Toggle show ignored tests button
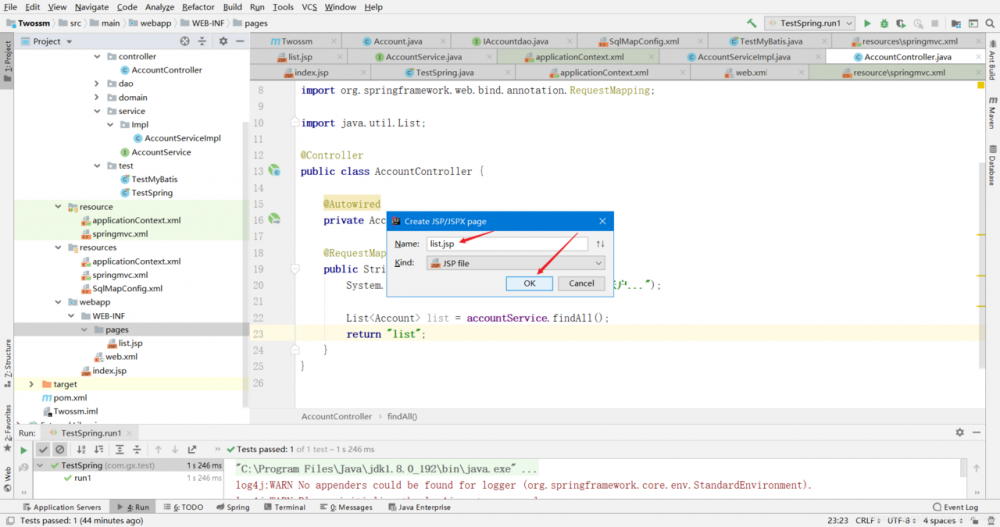1000x527 pixels. [60, 450]
